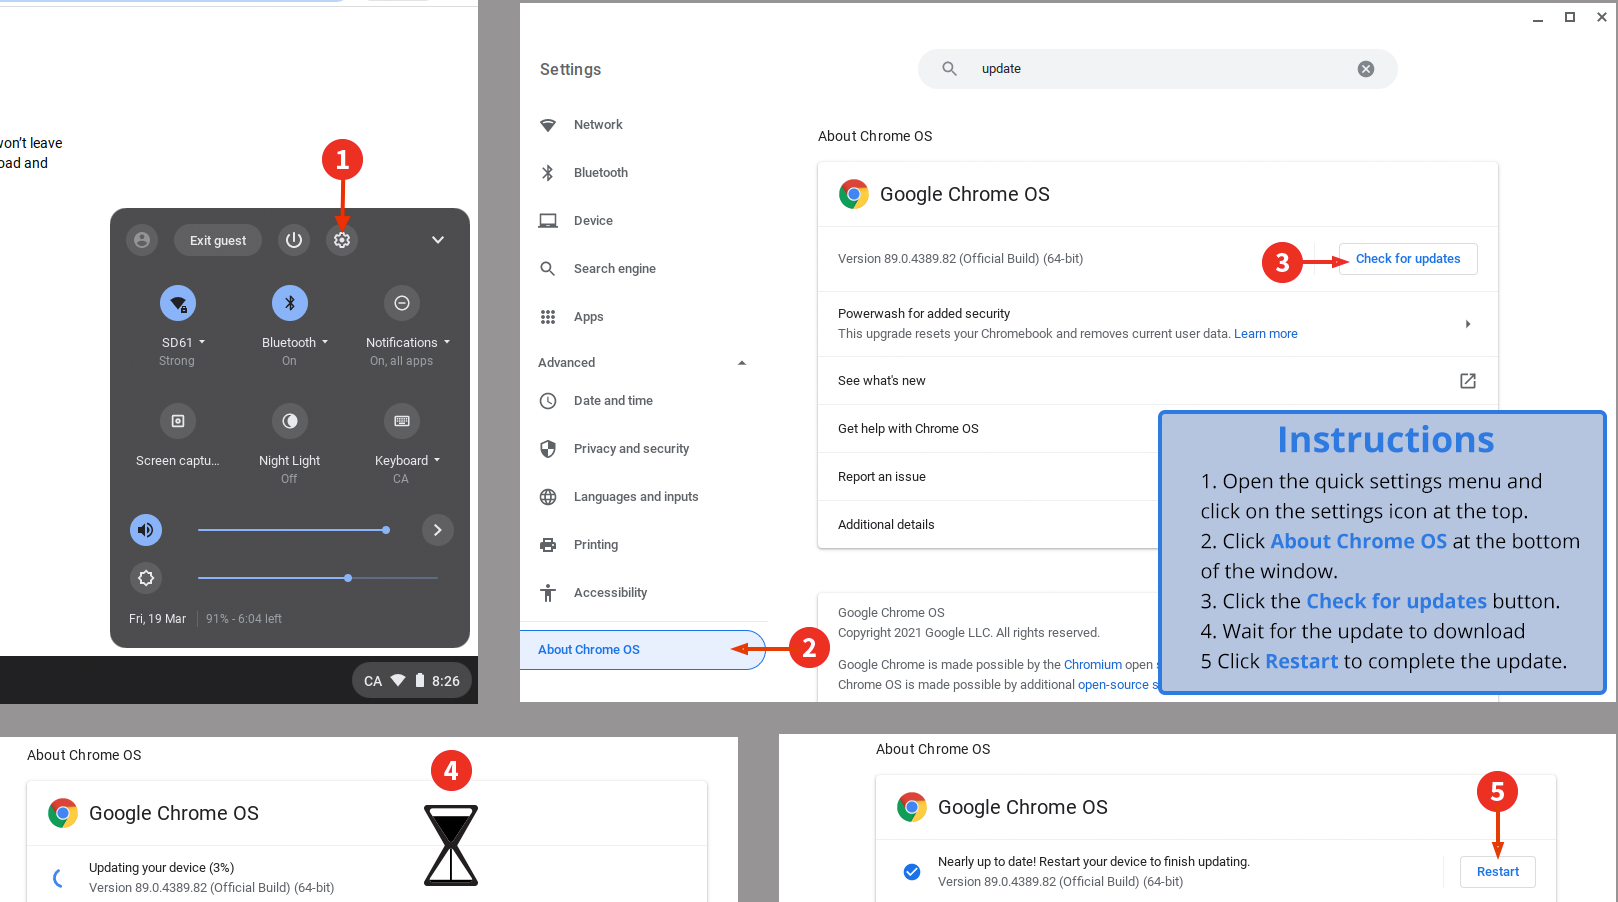The image size is (1618, 902).
Task: Toggle the Night Light setting
Action: pyautogui.click(x=290, y=421)
